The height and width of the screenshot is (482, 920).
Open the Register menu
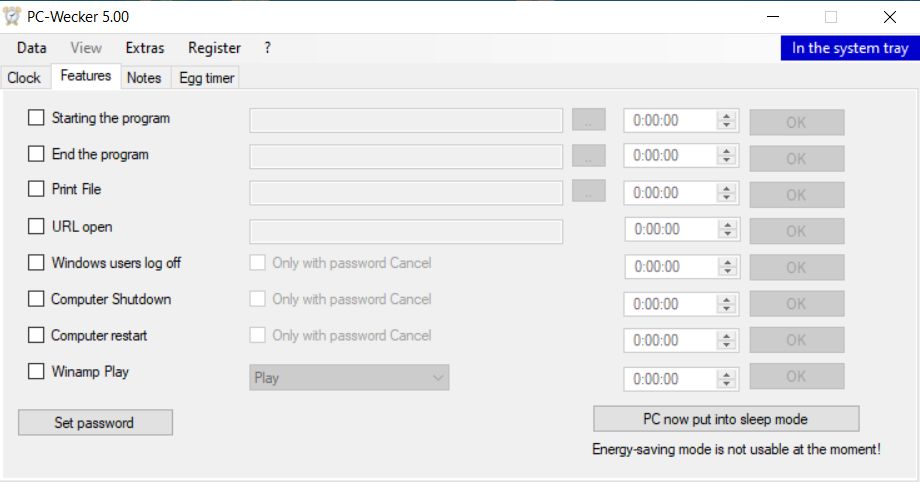214,48
